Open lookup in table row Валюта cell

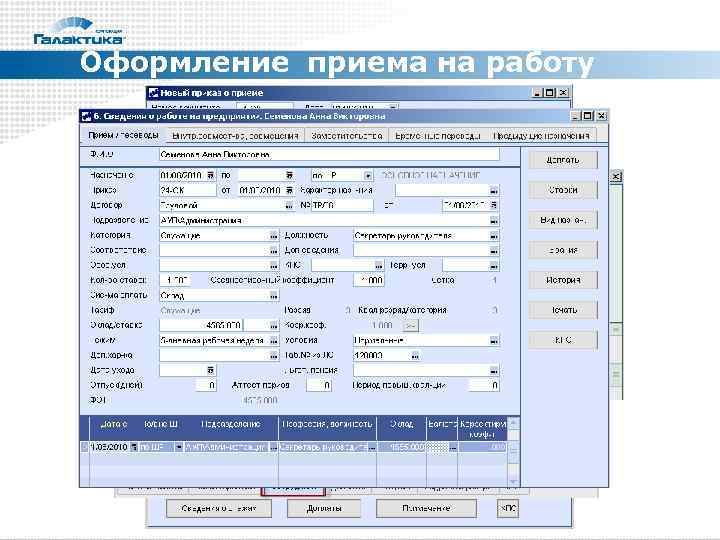click(453, 447)
